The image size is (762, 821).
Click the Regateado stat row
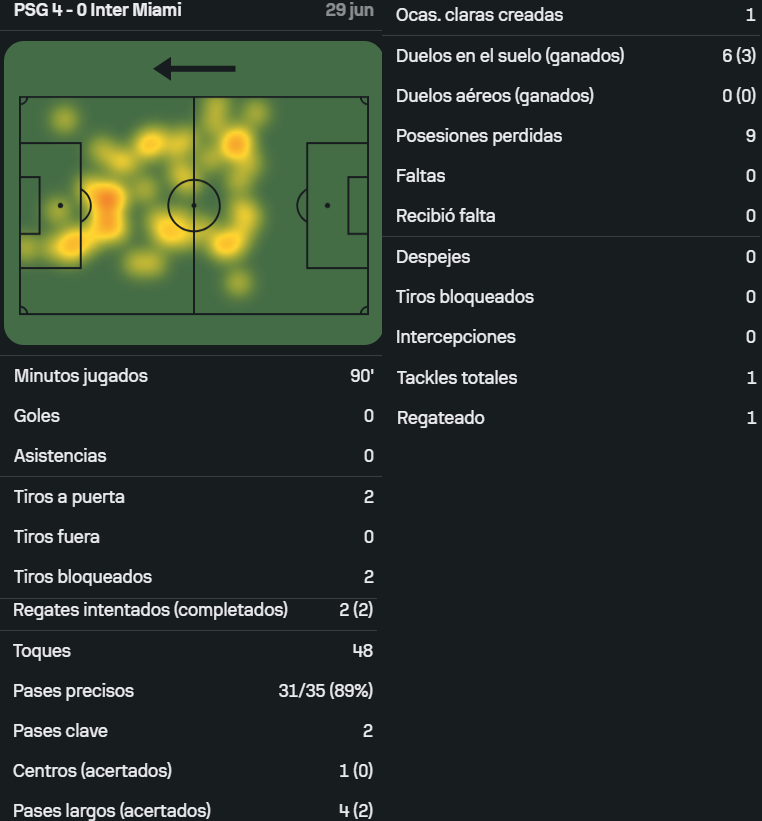(572, 418)
